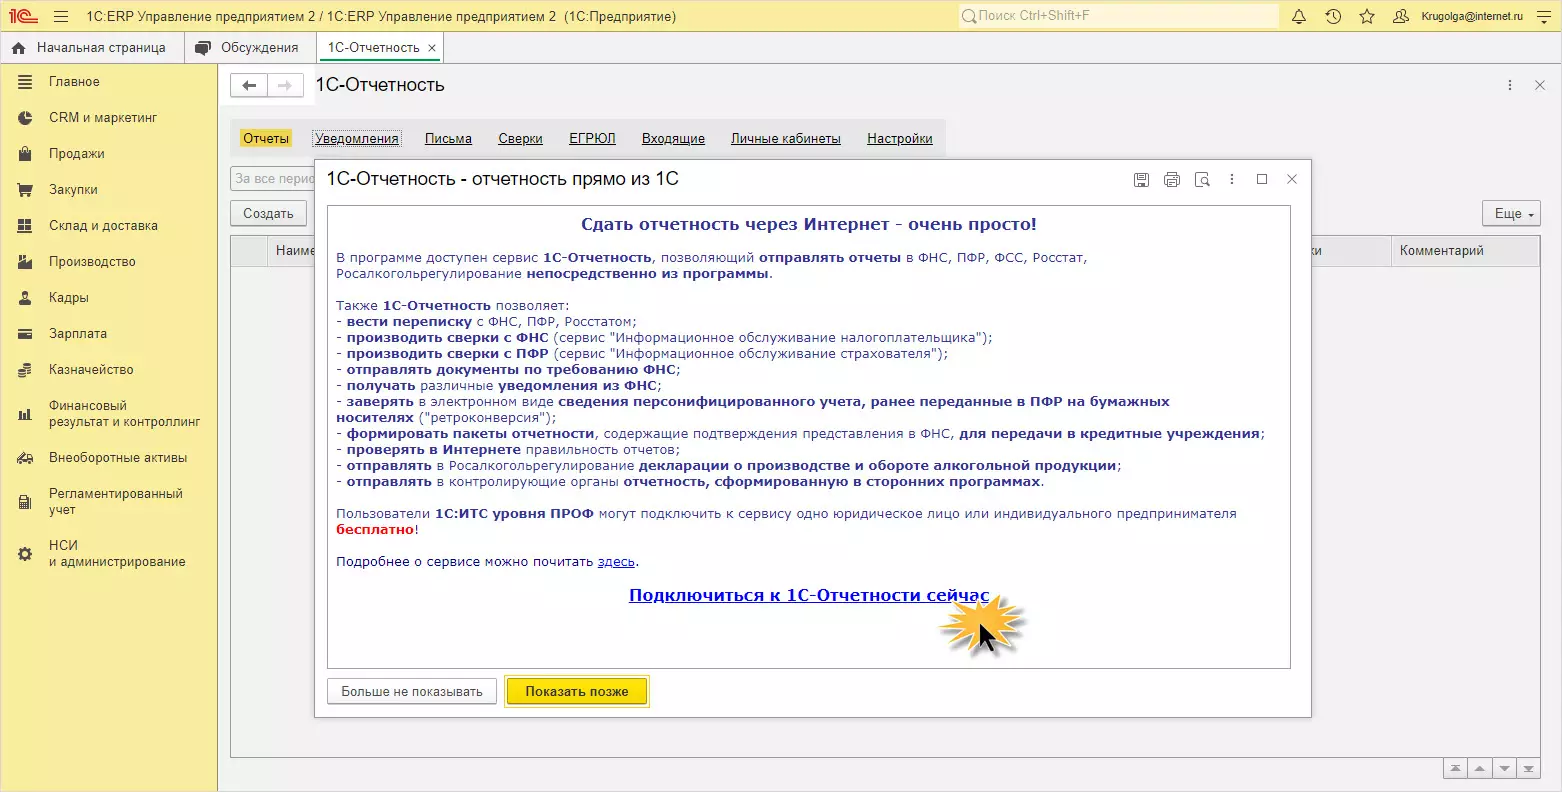
Task: Switch to the Обсуждения tab
Action: click(259, 48)
